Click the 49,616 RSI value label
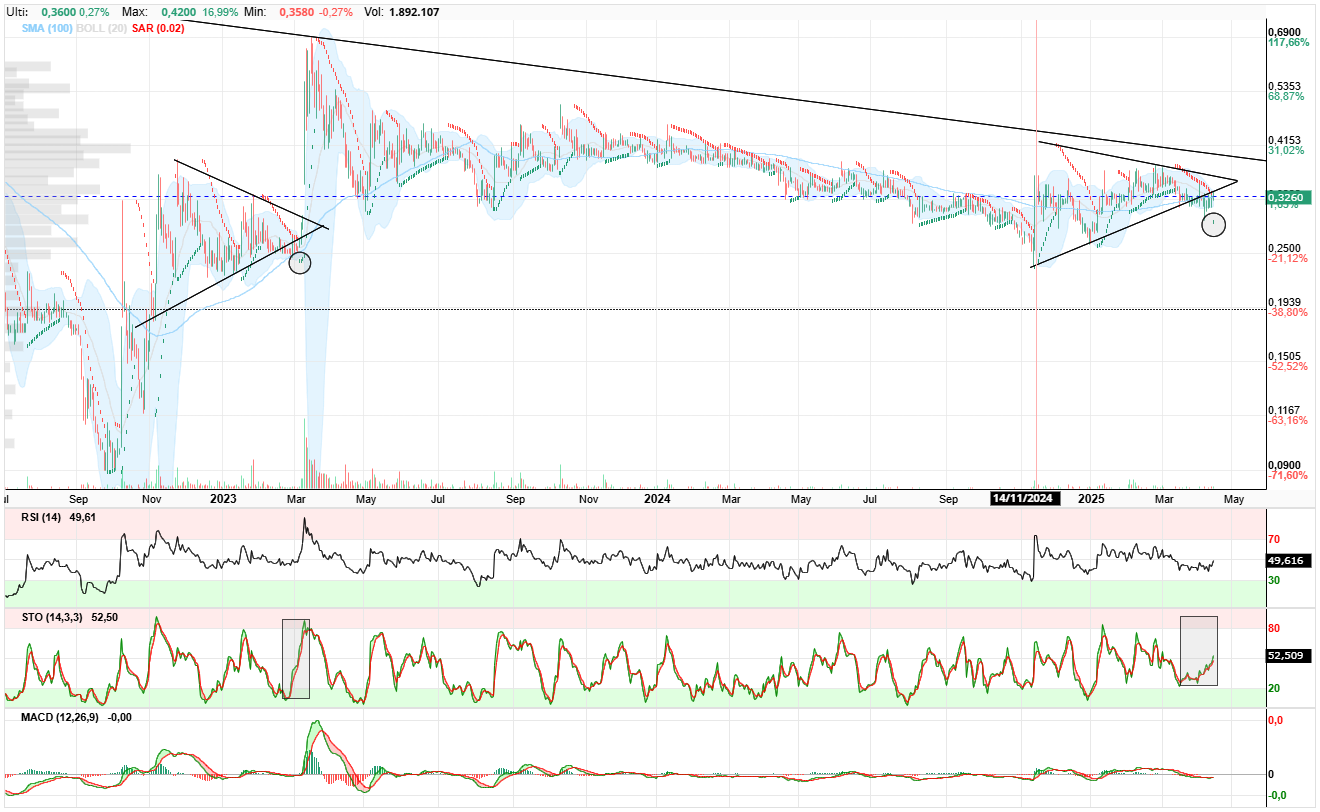The height and width of the screenshot is (812, 1320). (1285, 561)
